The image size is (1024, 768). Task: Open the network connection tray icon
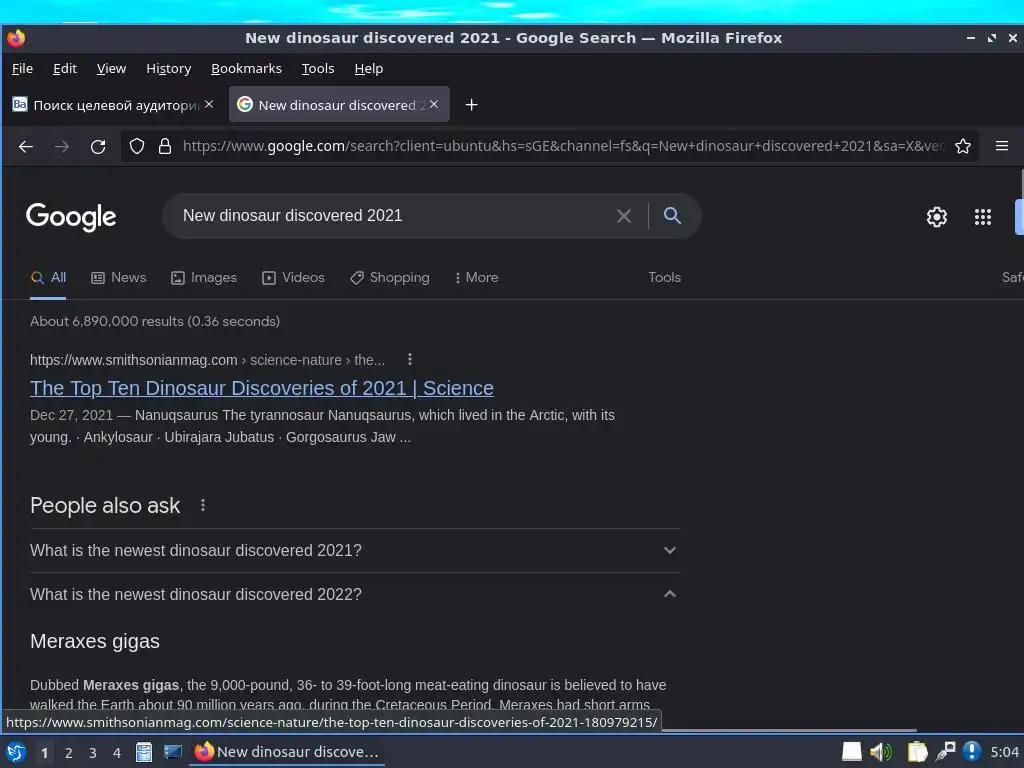coord(945,752)
